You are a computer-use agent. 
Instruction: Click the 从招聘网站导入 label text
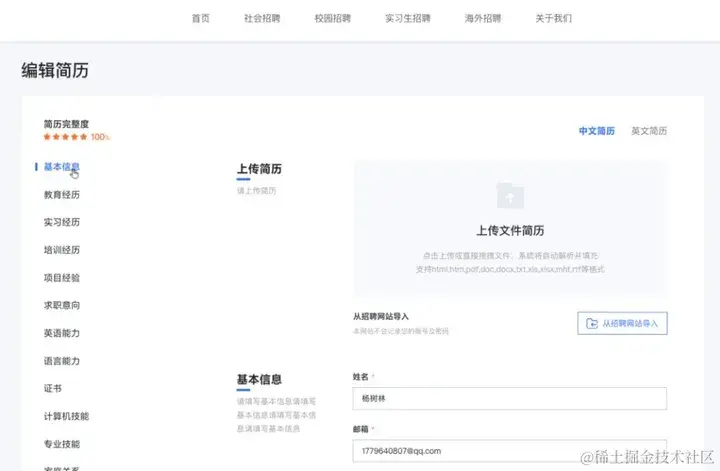381,316
